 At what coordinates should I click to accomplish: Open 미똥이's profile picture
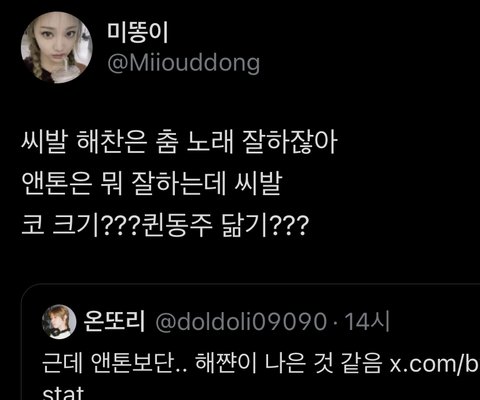(56, 47)
